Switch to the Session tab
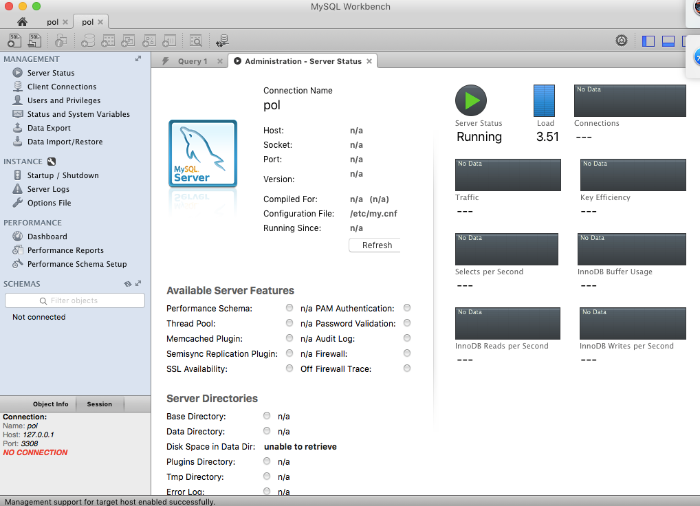The image size is (700, 506). [100, 404]
